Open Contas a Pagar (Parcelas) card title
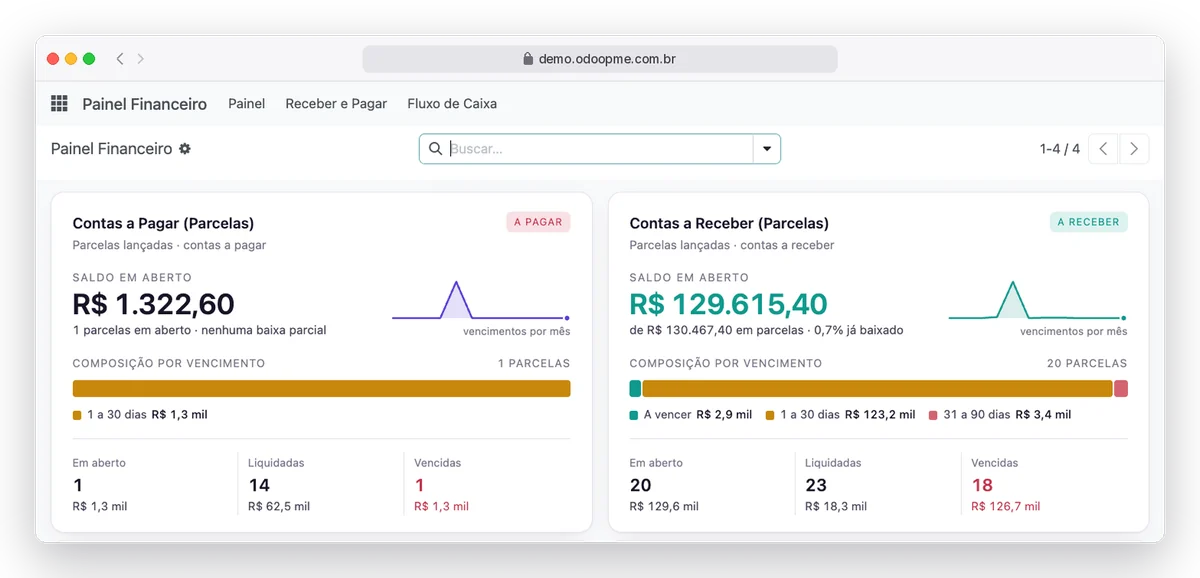The height and width of the screenshot is (578, 1200). tap(163, 223)
